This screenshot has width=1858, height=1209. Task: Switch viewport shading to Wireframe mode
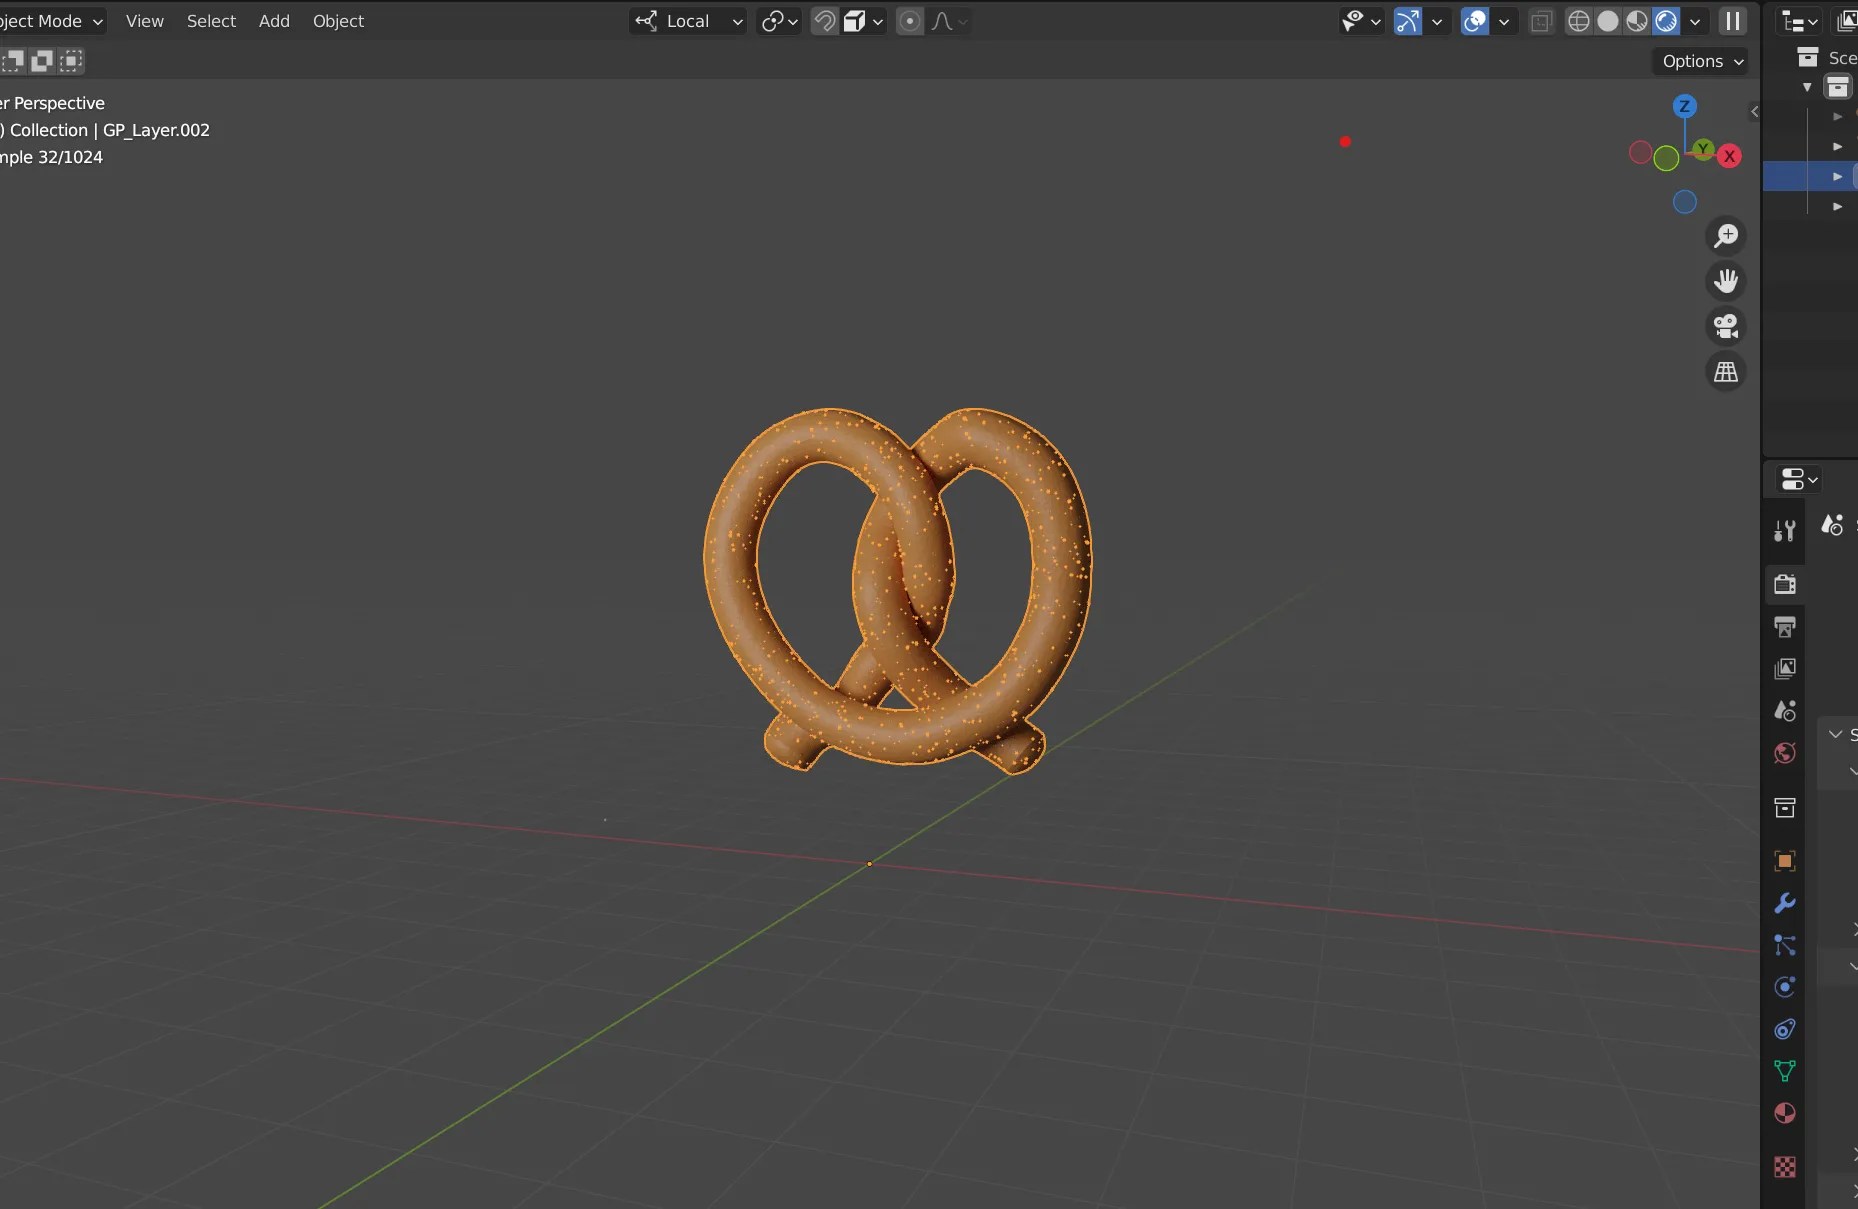1580,20
